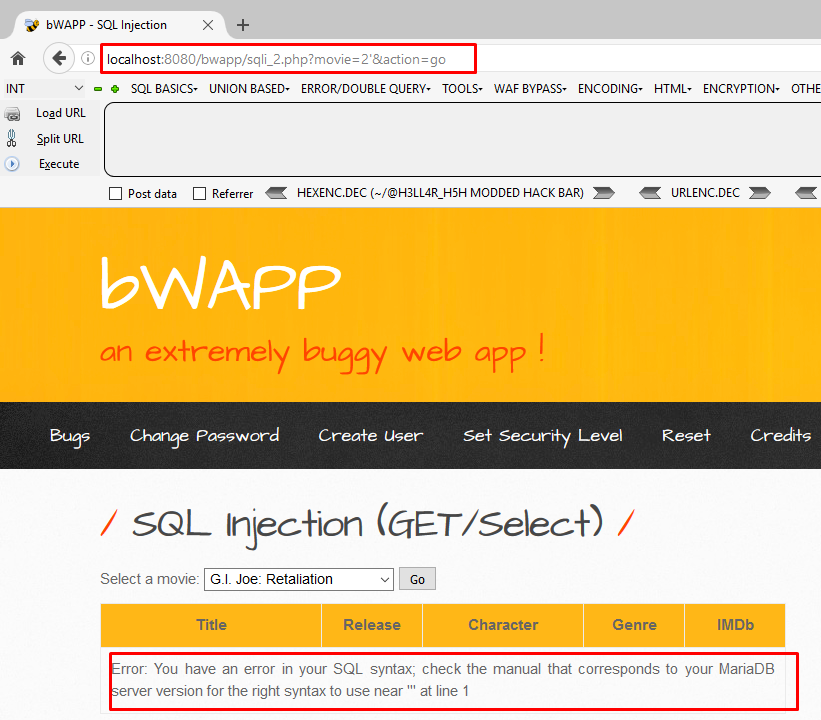The image size is (821, 720).
Task: Click the ENCODING progress chevron menu
Action: coord(609,89)
